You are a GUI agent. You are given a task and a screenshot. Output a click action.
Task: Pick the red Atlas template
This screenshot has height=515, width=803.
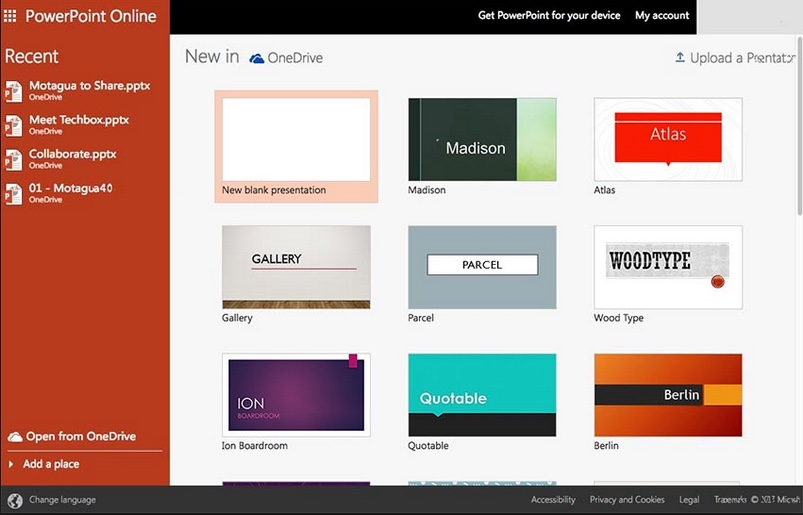pos(667,139)
